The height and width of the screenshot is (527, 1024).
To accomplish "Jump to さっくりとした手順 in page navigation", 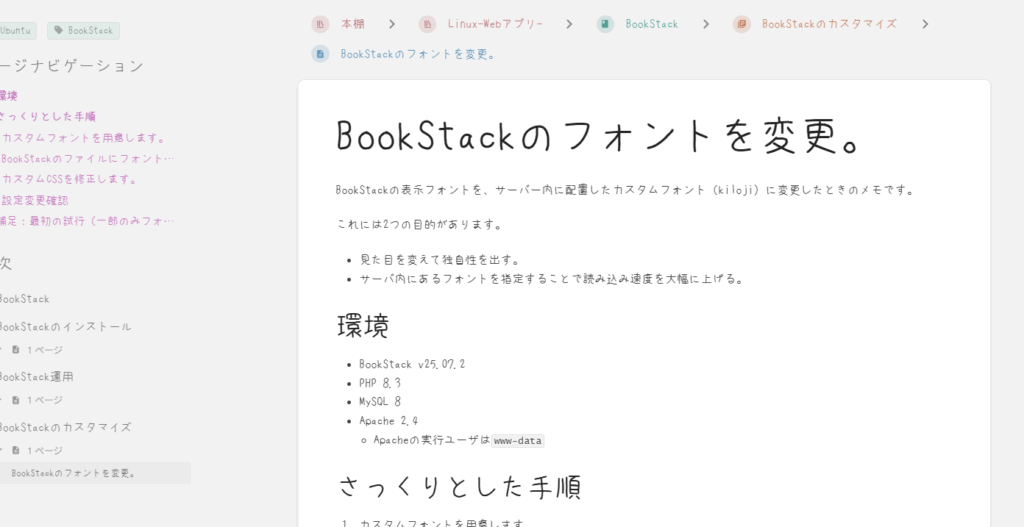I will [x=47, y=117].
